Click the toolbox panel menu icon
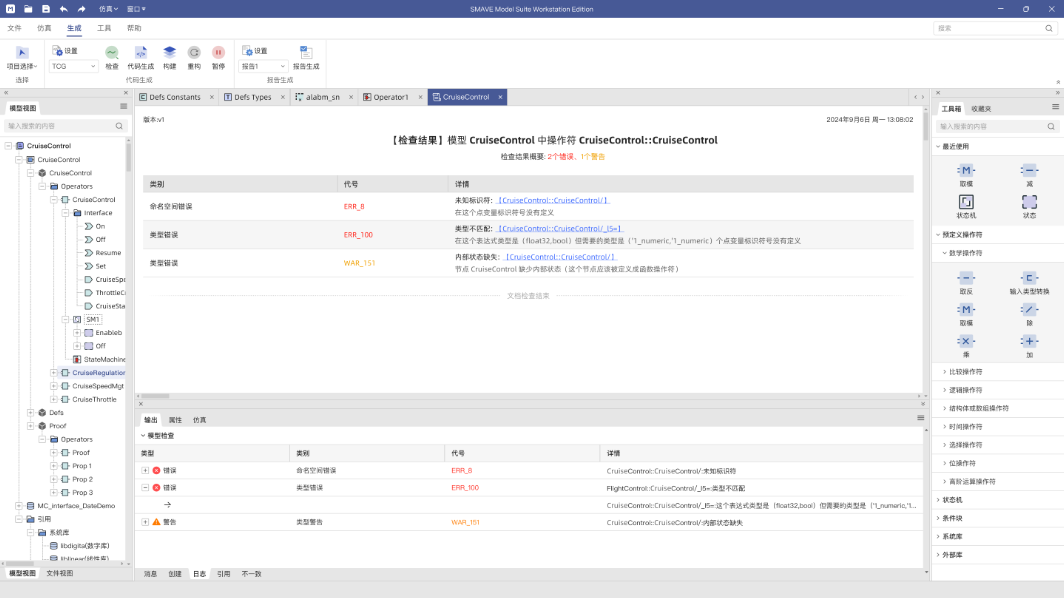This screenshot has height=598, width=1064. point(1055,107)
